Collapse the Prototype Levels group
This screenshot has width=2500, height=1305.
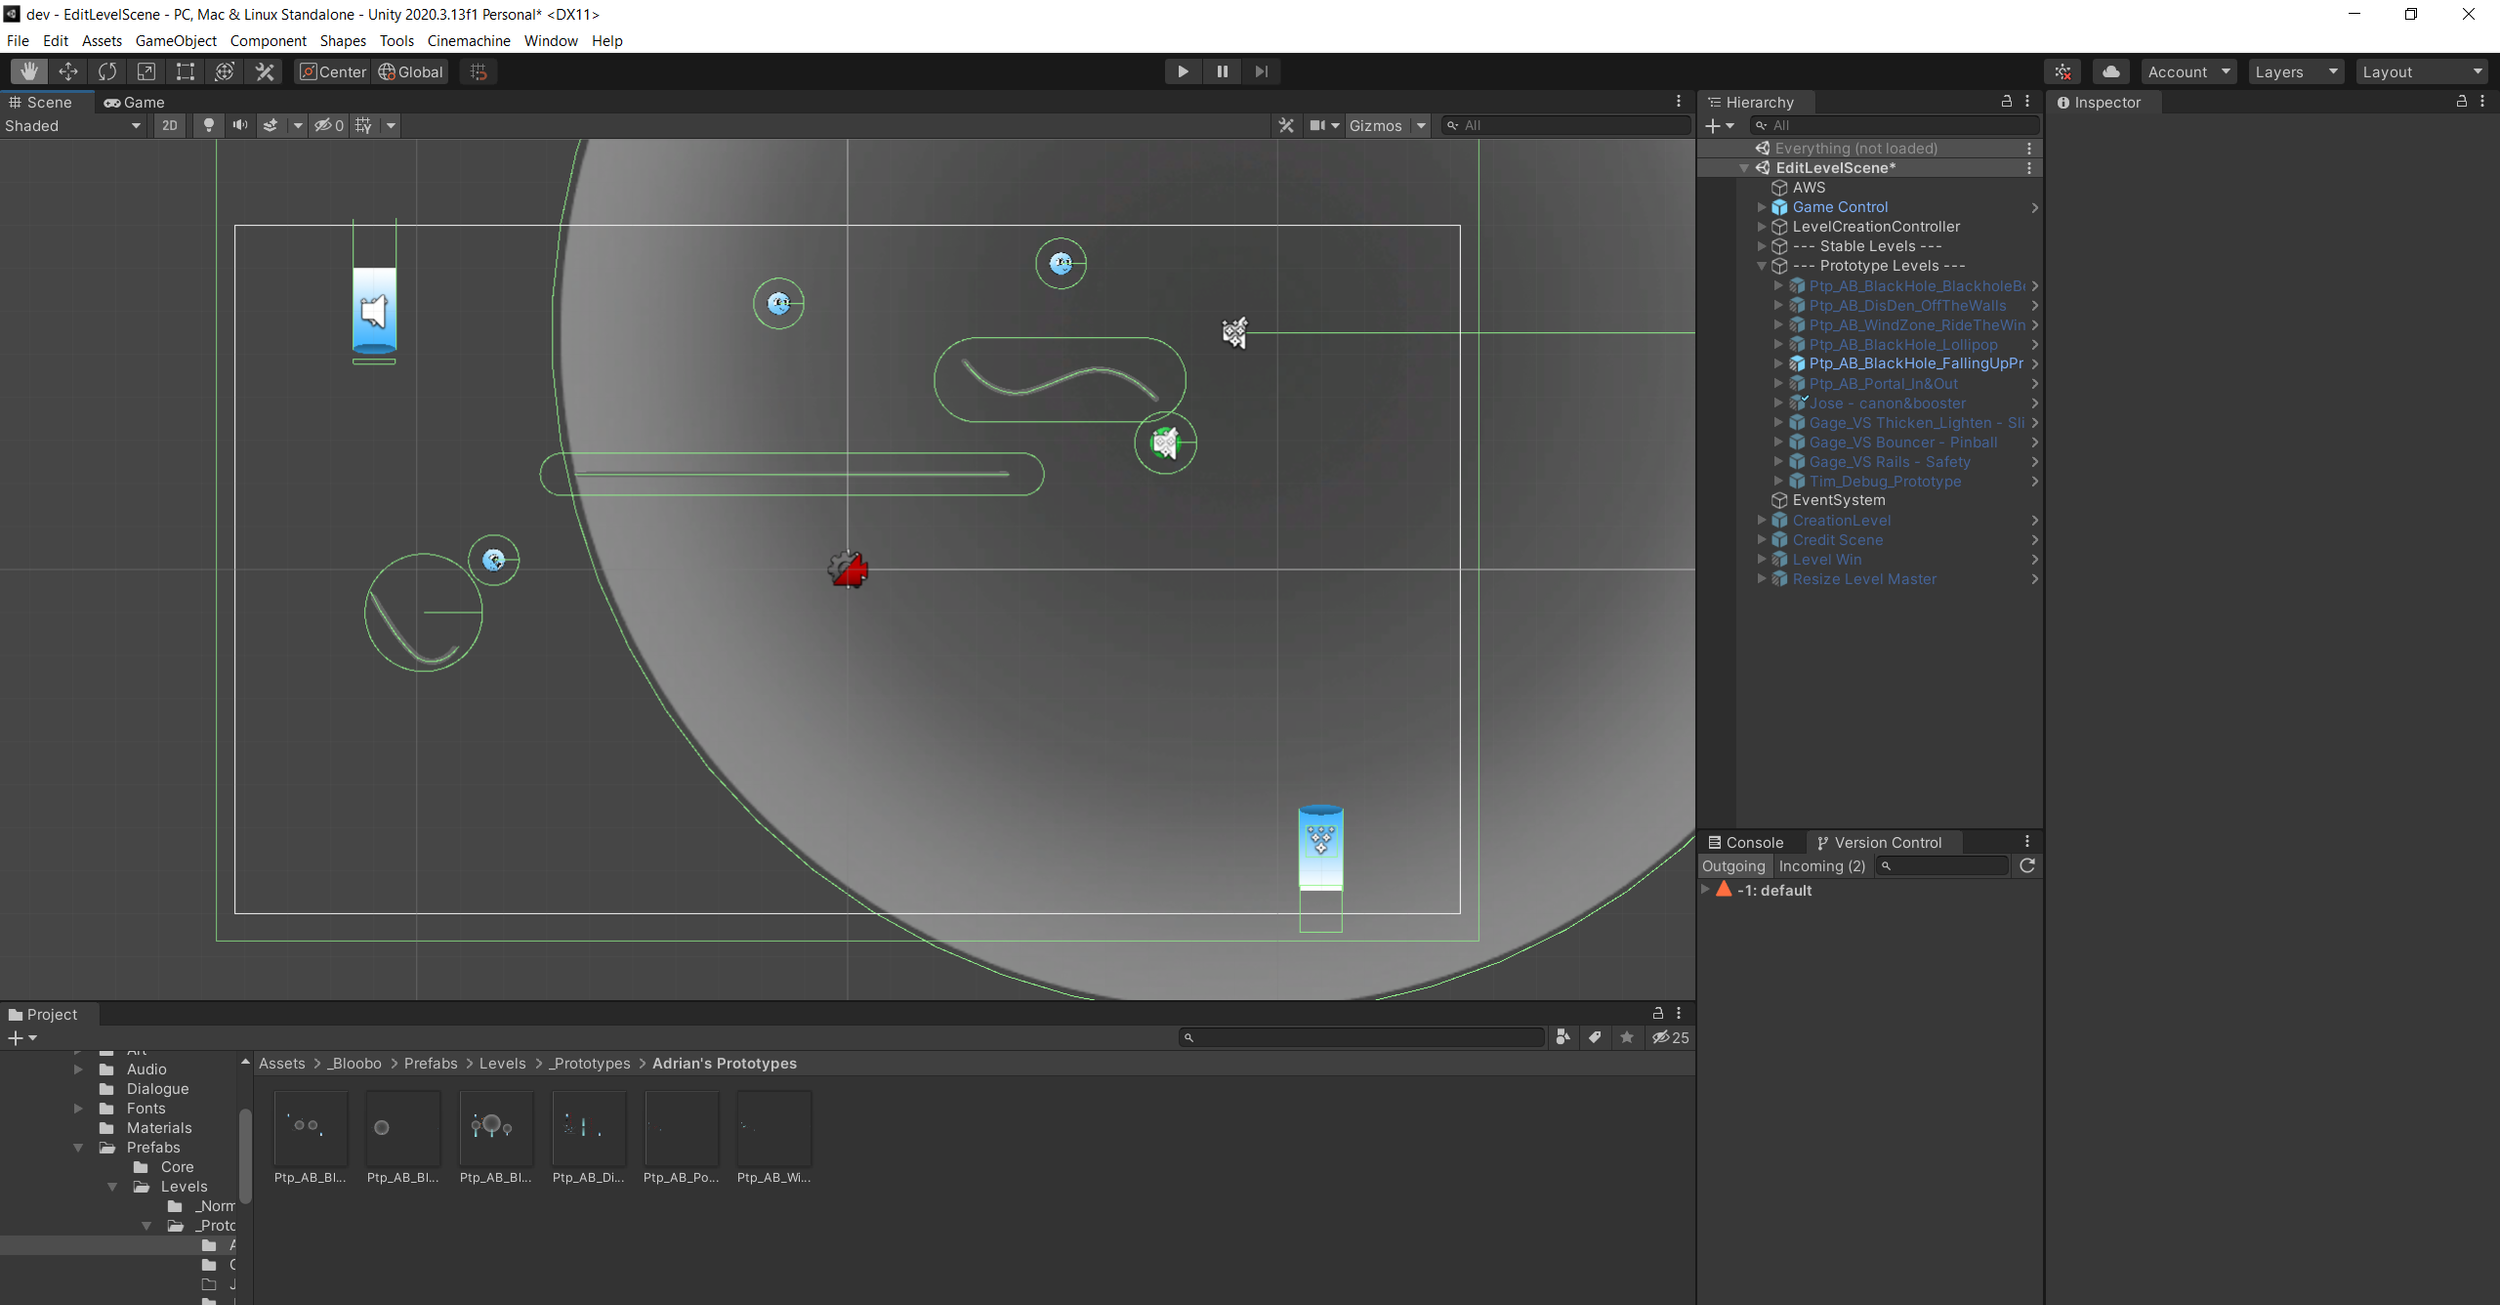click(x=1762, y=266)
